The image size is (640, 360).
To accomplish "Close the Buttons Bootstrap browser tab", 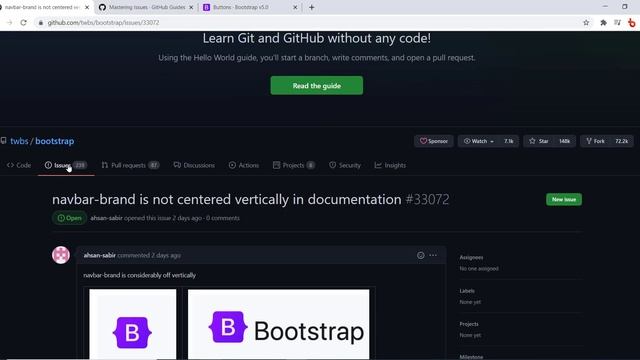I will (x=295, y=7).
